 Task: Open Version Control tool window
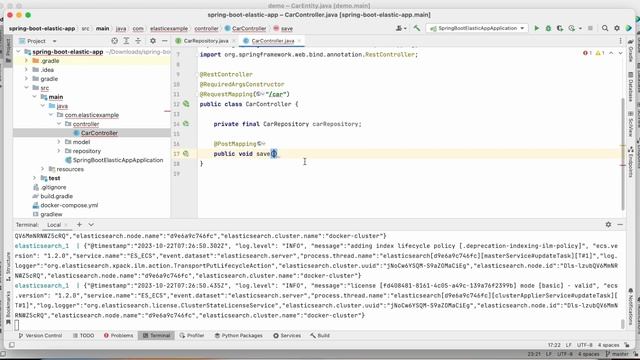tap(40, 336)
